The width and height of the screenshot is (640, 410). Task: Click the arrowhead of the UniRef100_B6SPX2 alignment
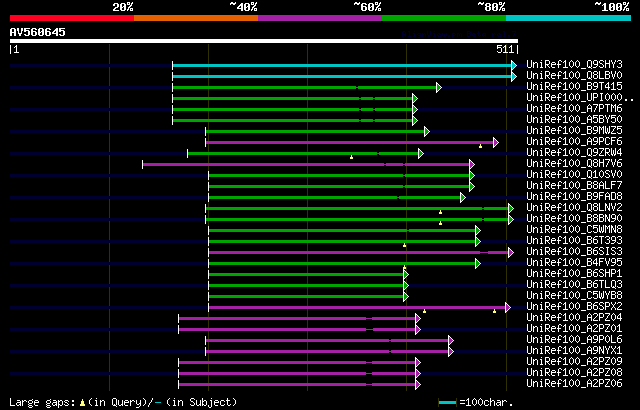[x=508, y=308]
